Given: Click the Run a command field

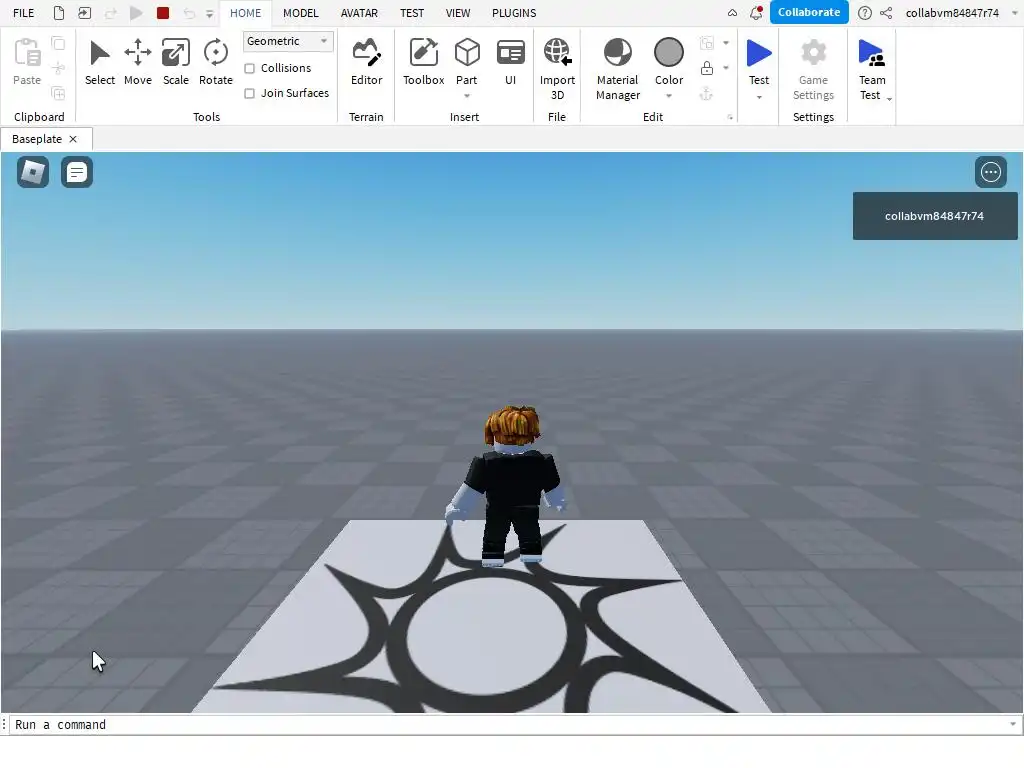Looking at the screenshot, I should tap(509, 725).
